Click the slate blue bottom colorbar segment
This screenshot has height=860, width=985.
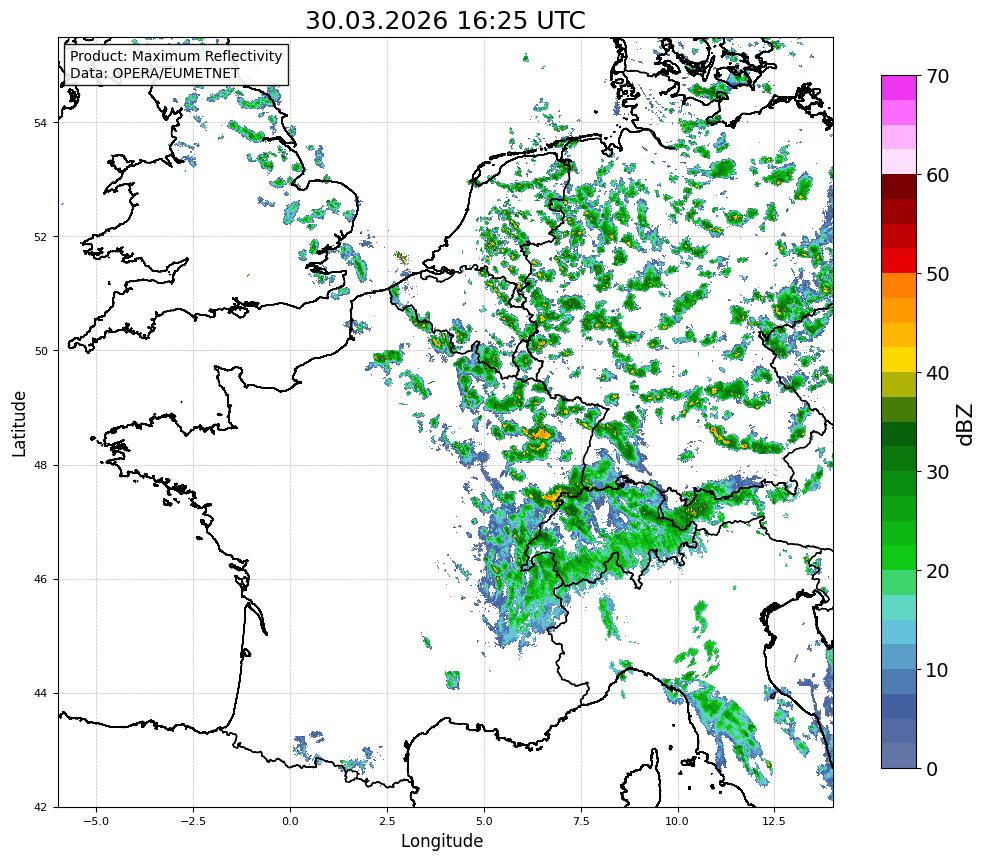click(899, 756)
